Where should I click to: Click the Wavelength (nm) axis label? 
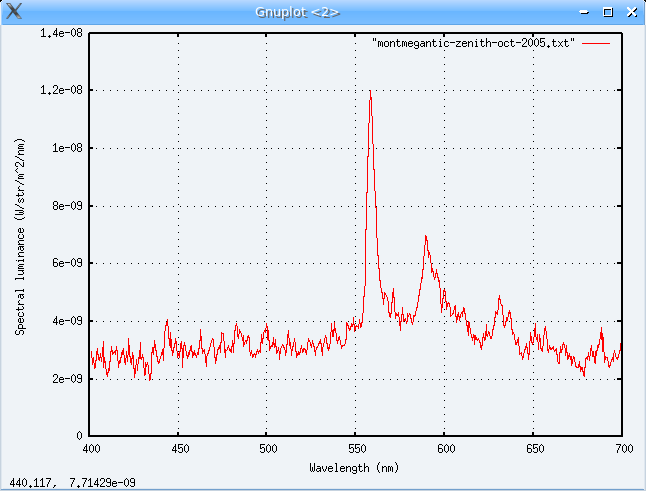(x=356, y=467)
